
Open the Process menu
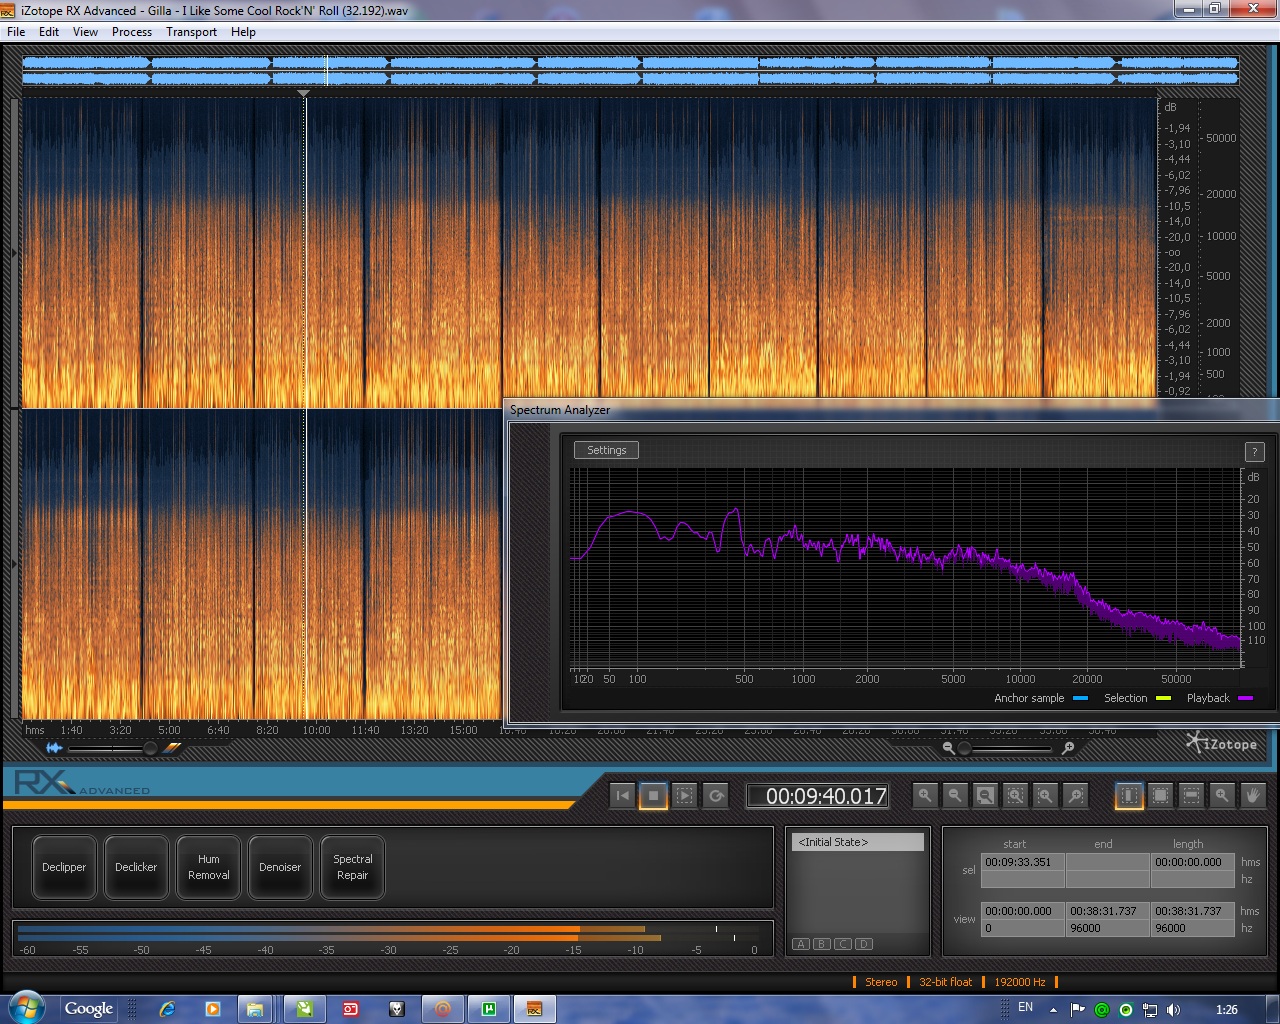(x=132, y=32)
